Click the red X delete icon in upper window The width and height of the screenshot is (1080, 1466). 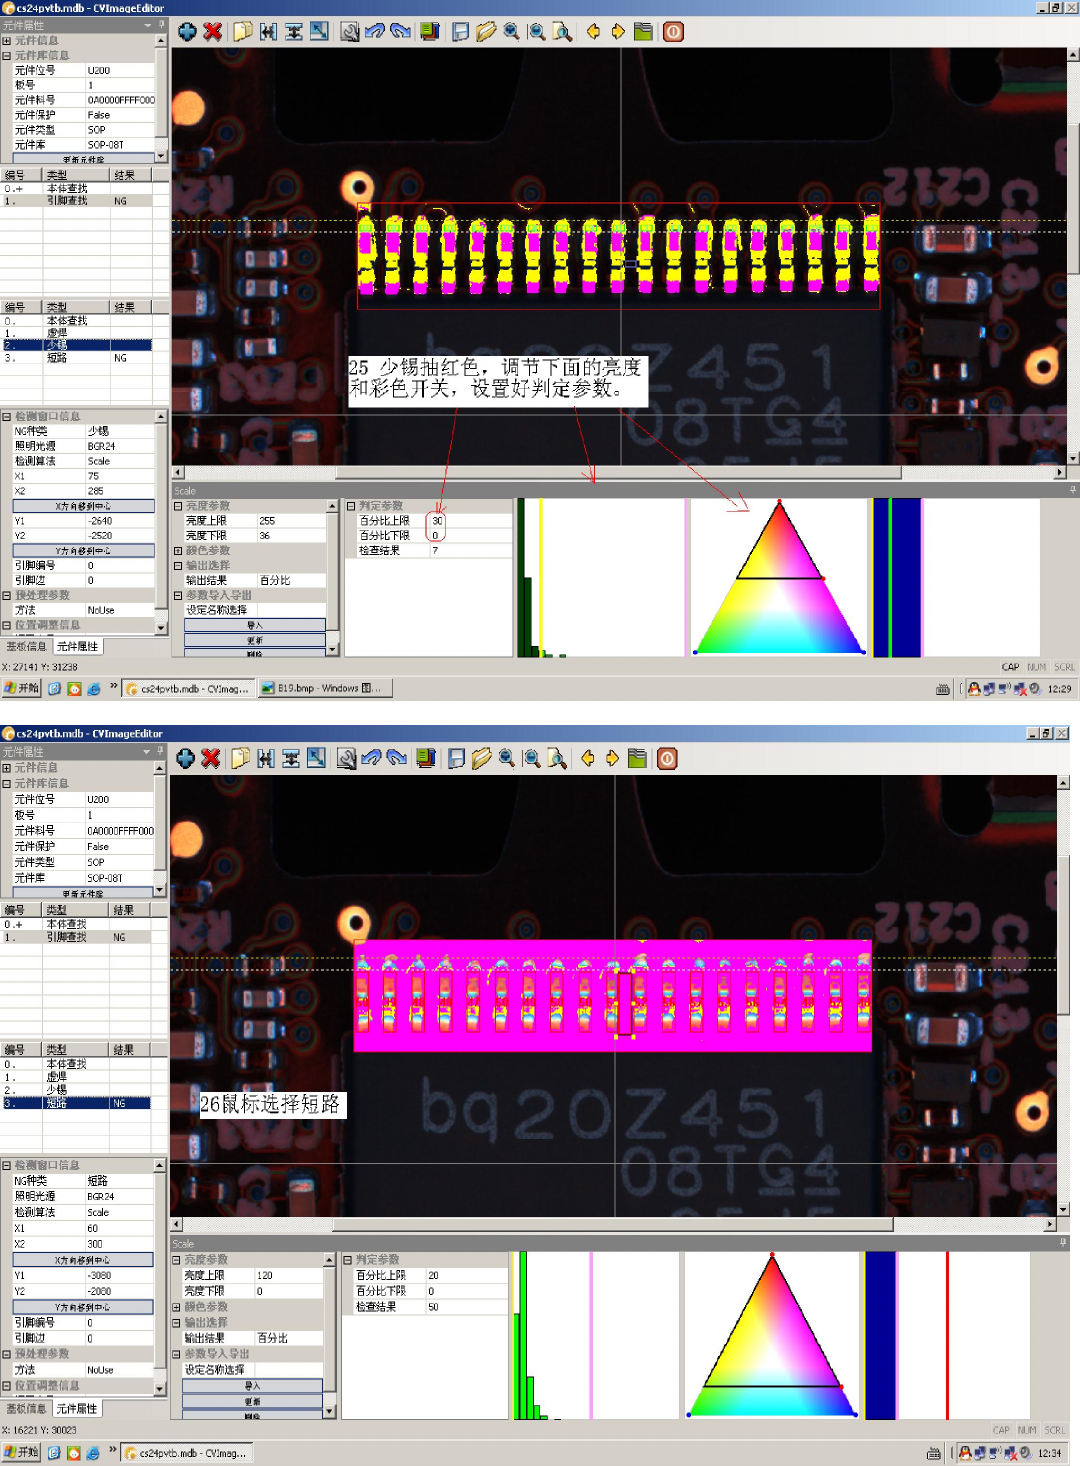tap(212, 32)
